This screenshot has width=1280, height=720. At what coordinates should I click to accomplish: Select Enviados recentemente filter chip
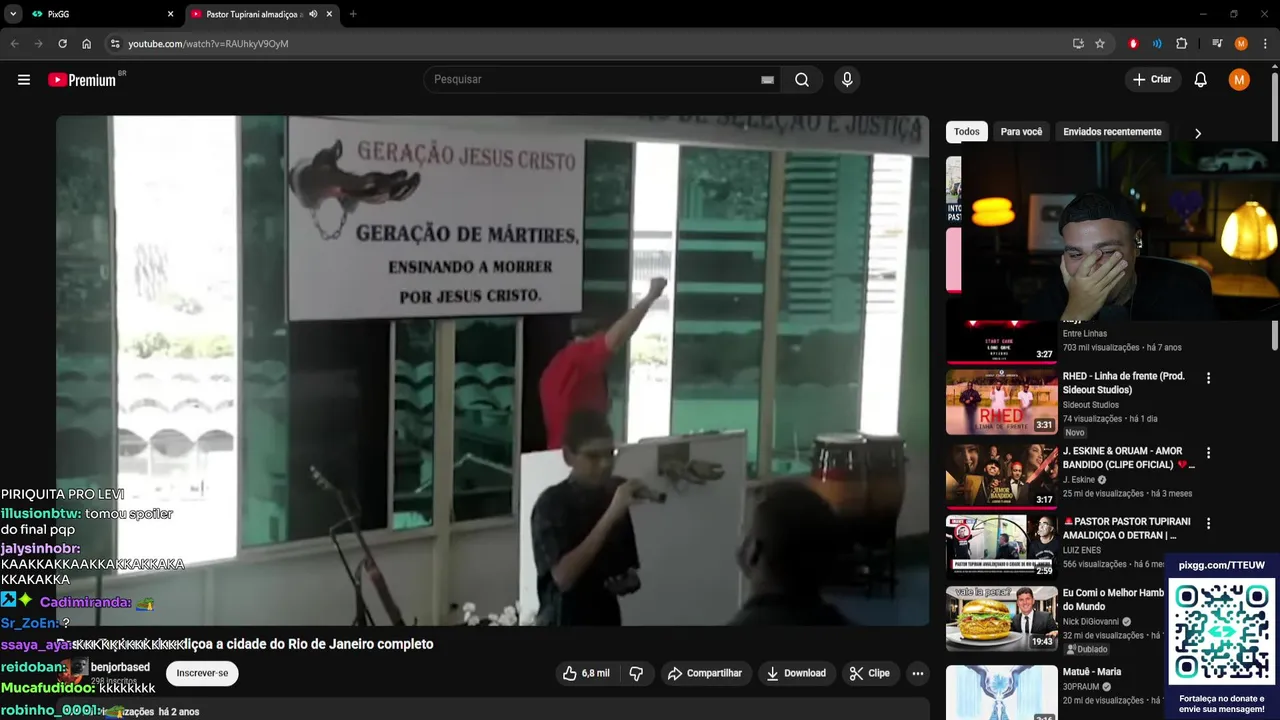click(x=1112, y=132)
